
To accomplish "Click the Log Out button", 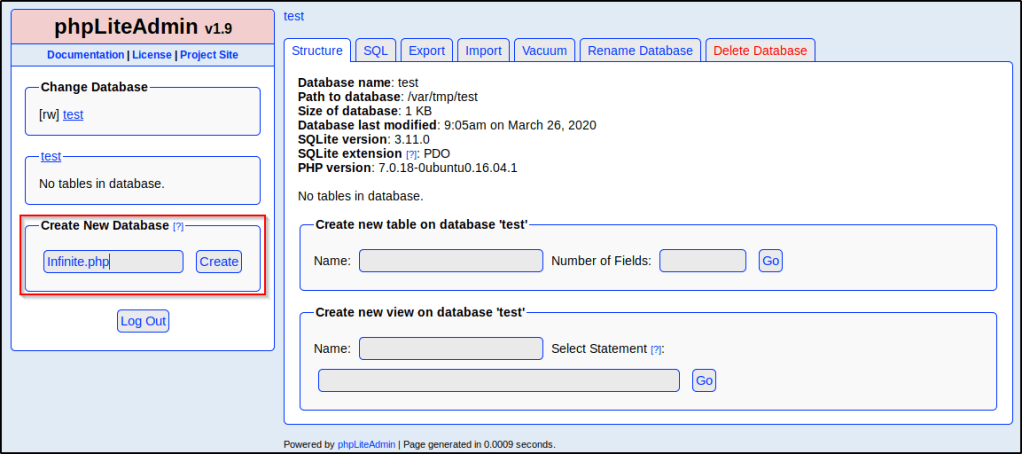I will 143,321.
